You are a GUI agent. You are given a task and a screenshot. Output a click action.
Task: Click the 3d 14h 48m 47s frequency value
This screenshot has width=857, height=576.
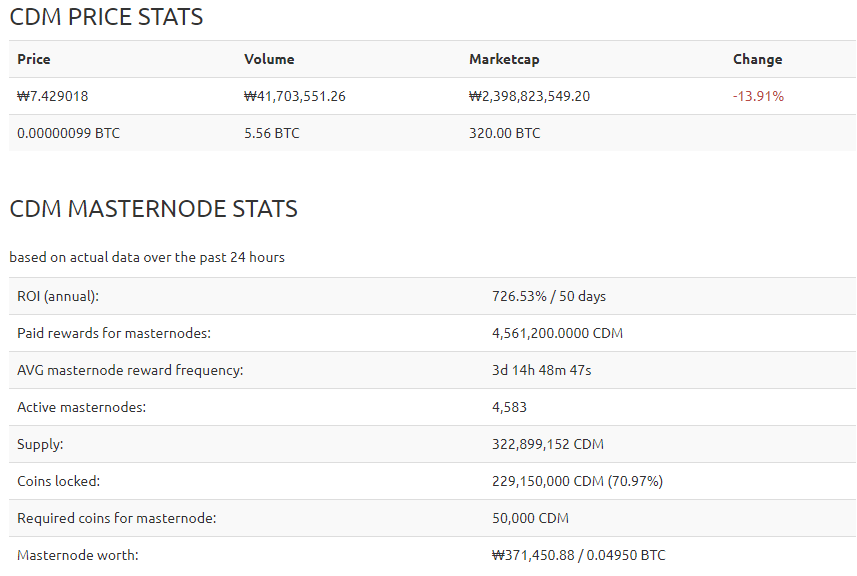(541, 370)
